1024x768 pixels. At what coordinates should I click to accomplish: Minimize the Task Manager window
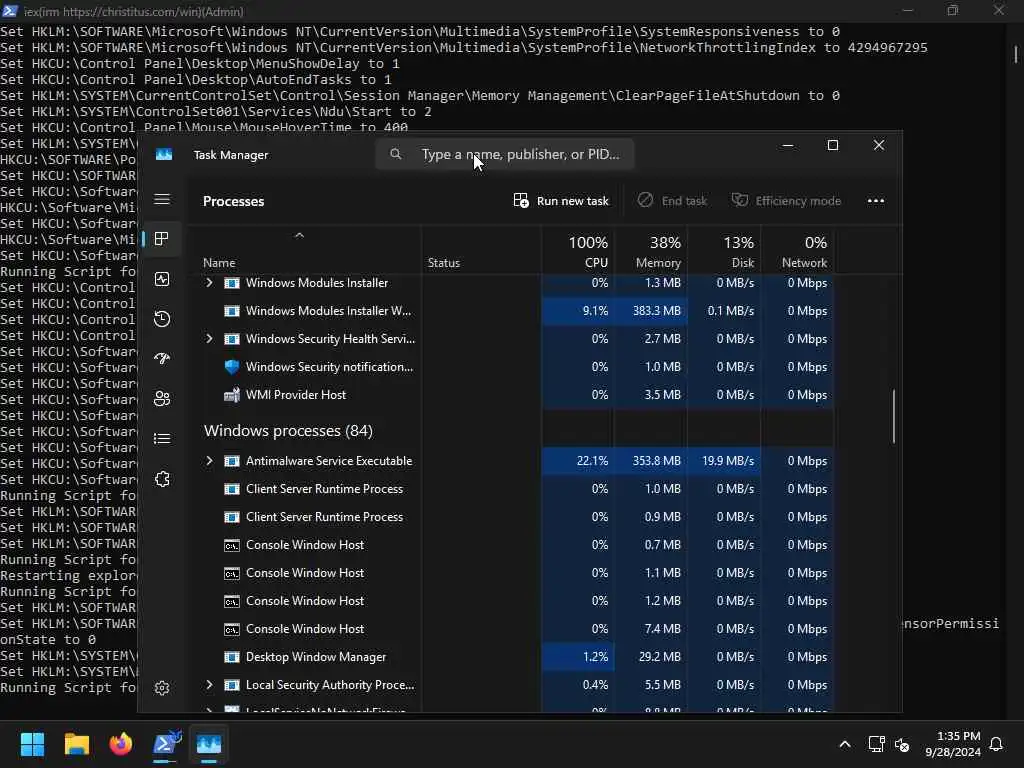click(x=788, y=145)
